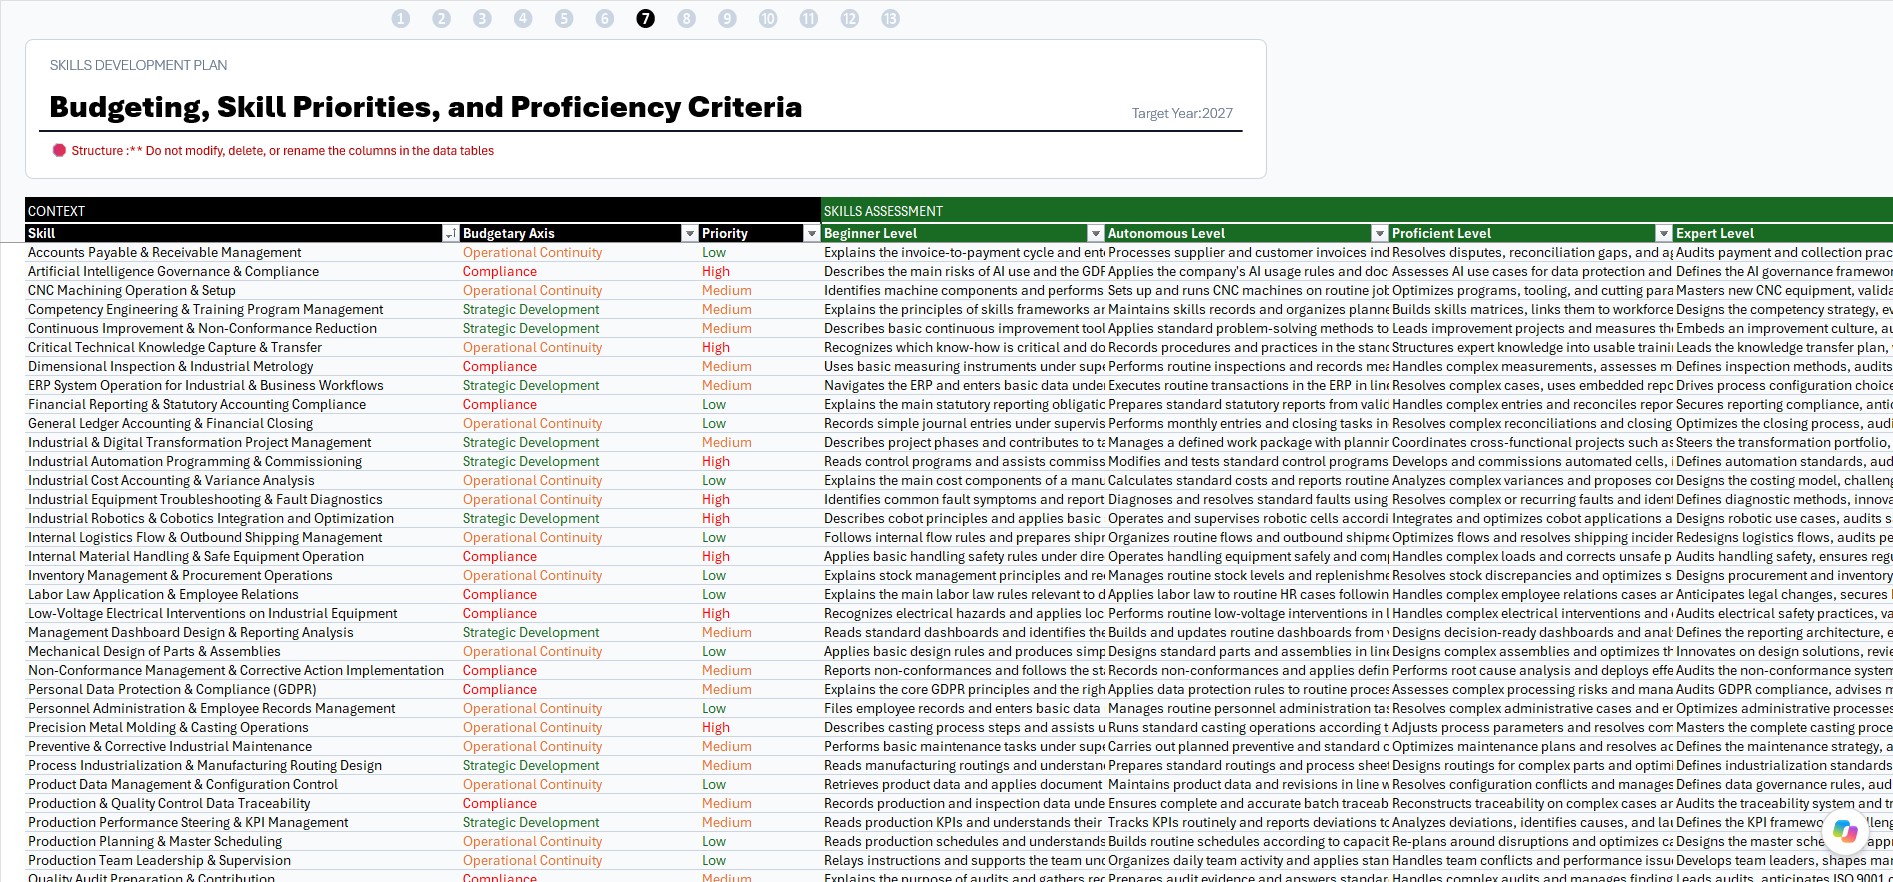1893x882 pixels.
Task: Click navigation circle number 6
Action: (605, 19)
